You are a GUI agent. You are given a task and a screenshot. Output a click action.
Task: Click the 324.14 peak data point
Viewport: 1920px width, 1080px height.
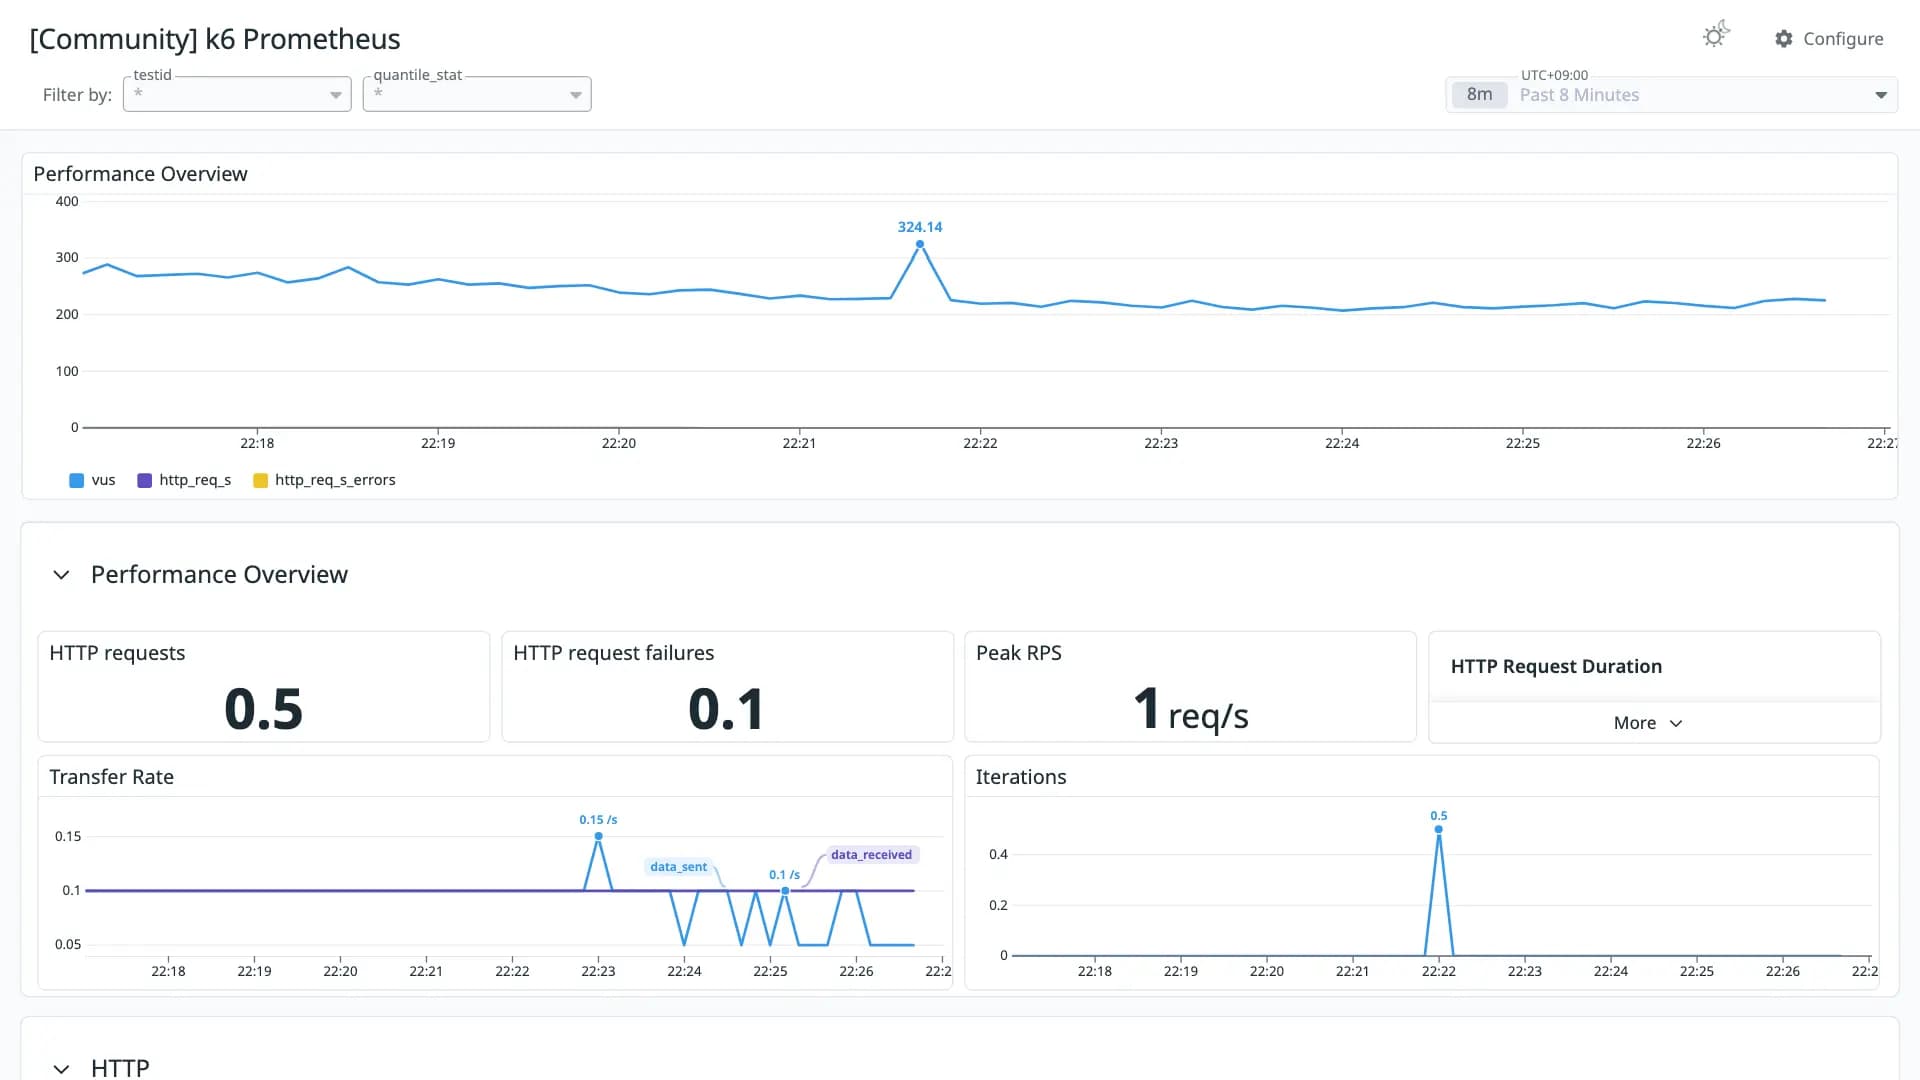pyautogui.click(x=920, y=244)
